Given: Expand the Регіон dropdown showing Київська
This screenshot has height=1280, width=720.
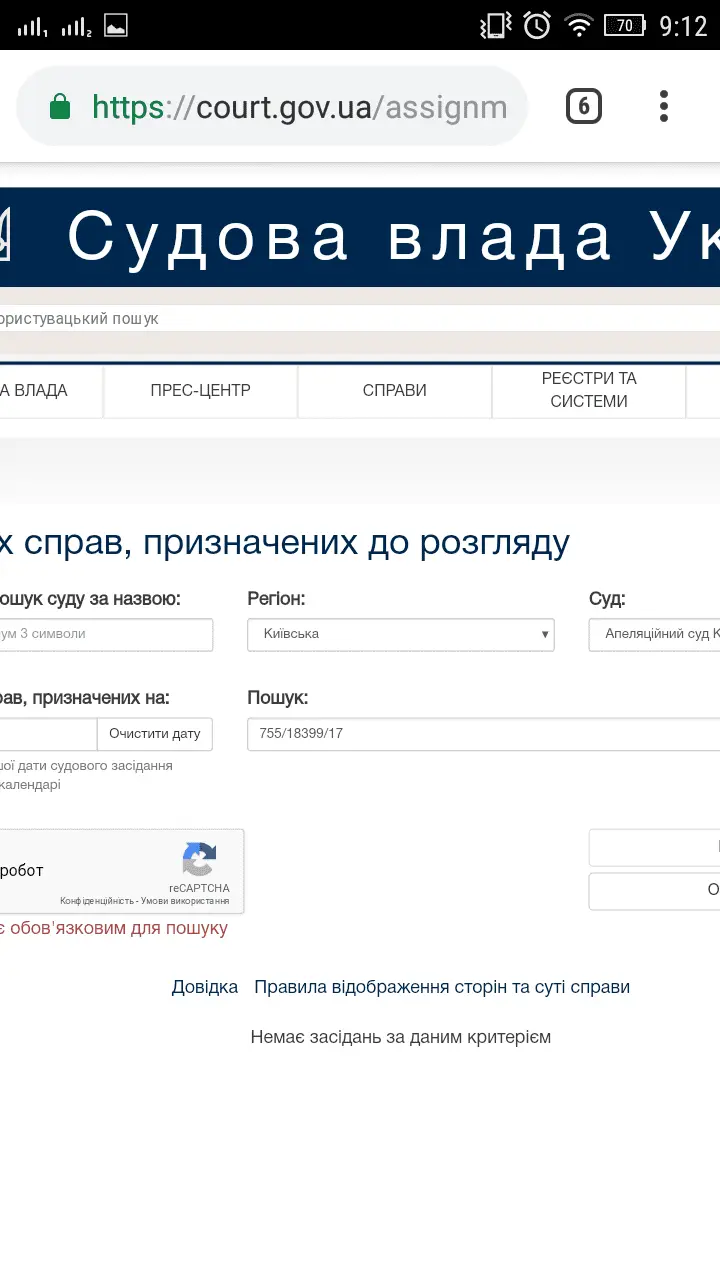Looking at the screenshot, I should (400, 634).
